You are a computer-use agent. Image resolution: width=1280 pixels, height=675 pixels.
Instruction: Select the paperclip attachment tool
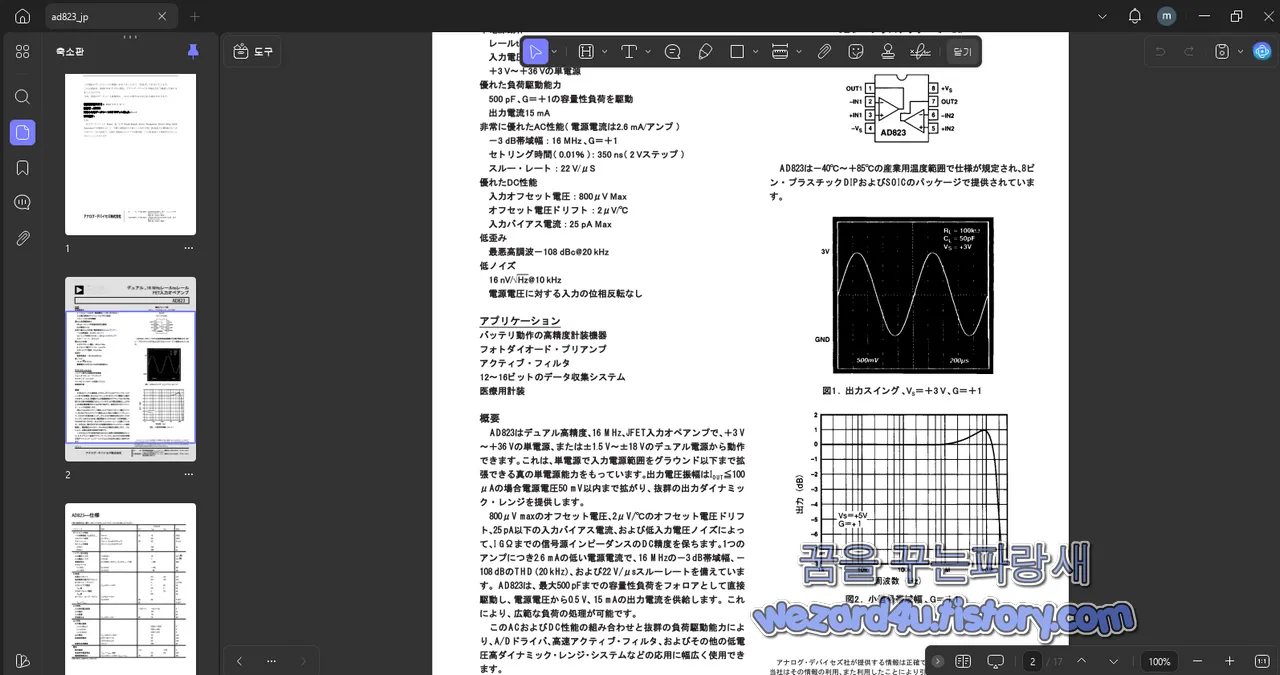824,51
